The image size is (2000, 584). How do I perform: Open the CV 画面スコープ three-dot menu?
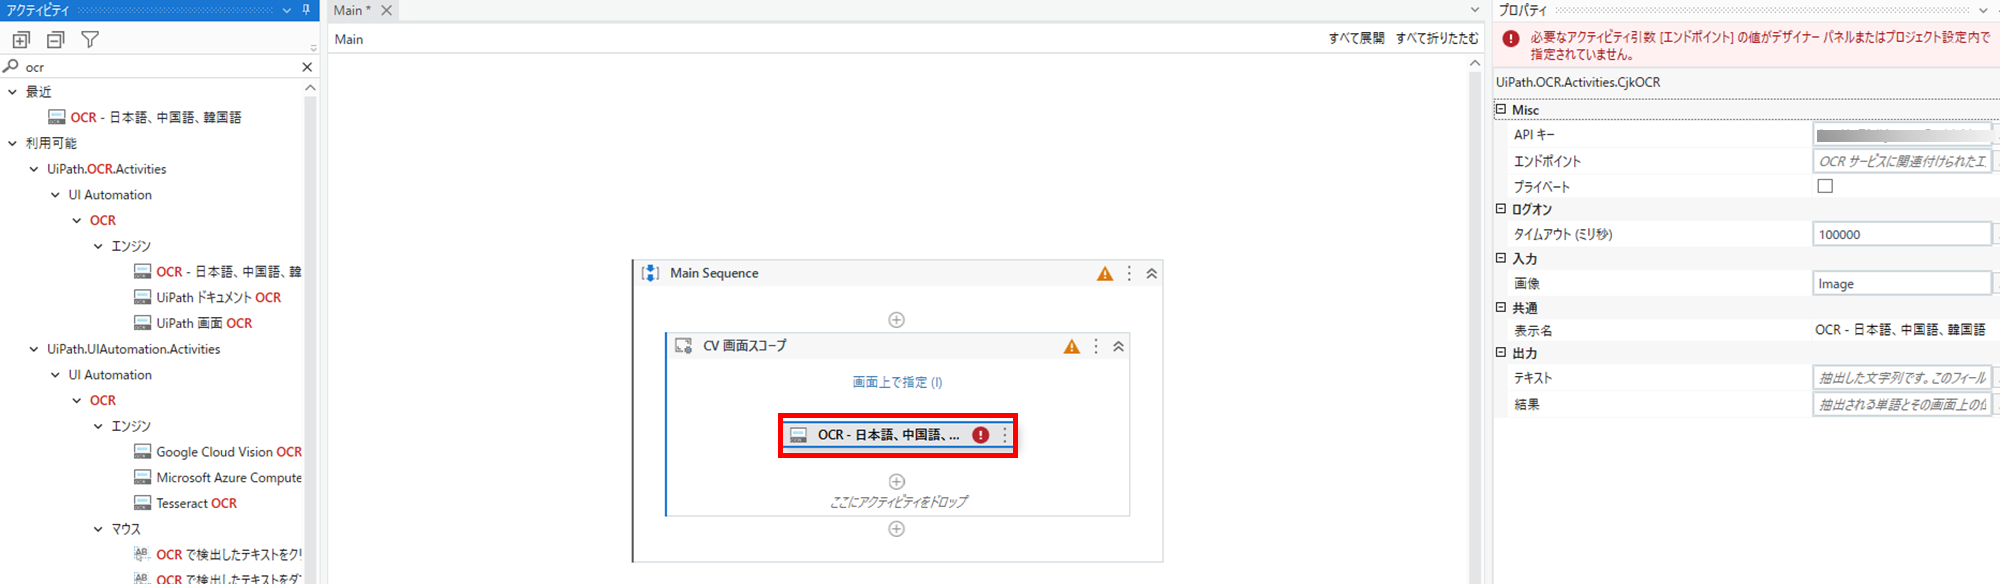pyautogui.click(x=1096, y=346)
